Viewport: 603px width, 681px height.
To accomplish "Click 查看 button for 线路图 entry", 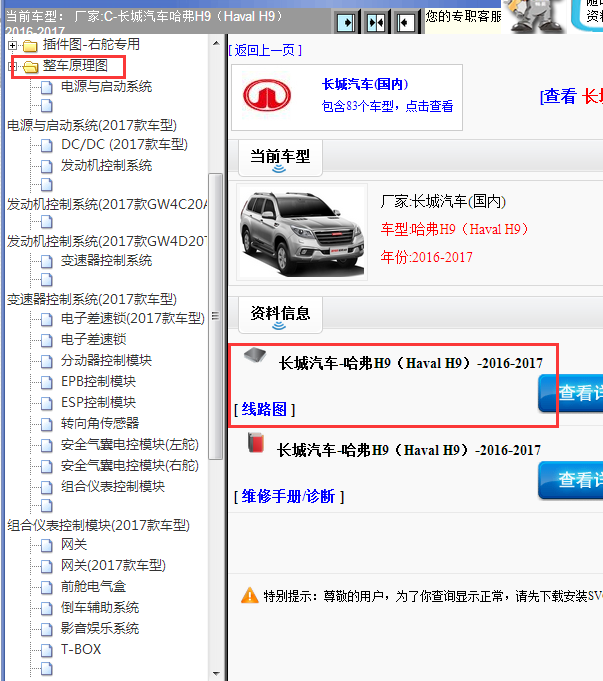I will [570, 393].
